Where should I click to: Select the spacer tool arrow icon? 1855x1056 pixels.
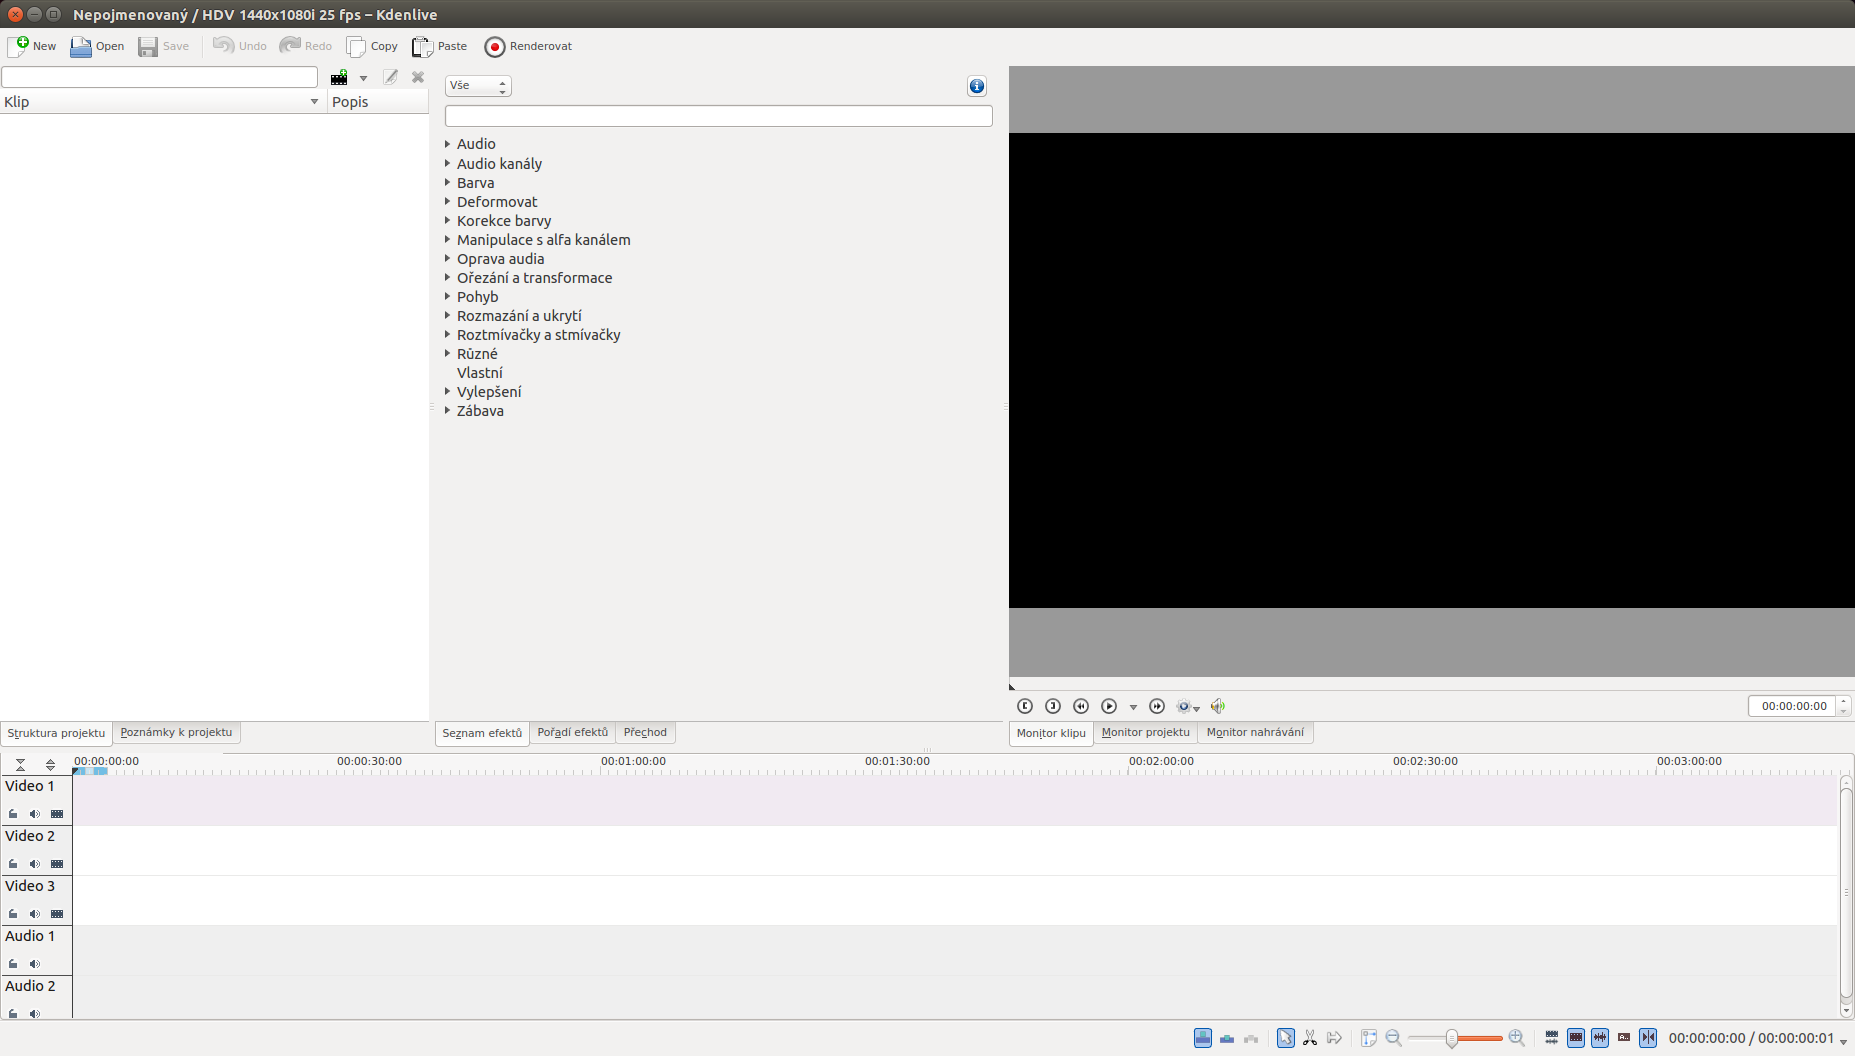point(1334,1038)
